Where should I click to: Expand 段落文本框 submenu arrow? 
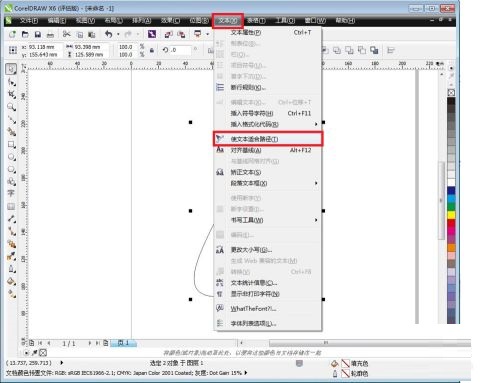tap(316, 183)
